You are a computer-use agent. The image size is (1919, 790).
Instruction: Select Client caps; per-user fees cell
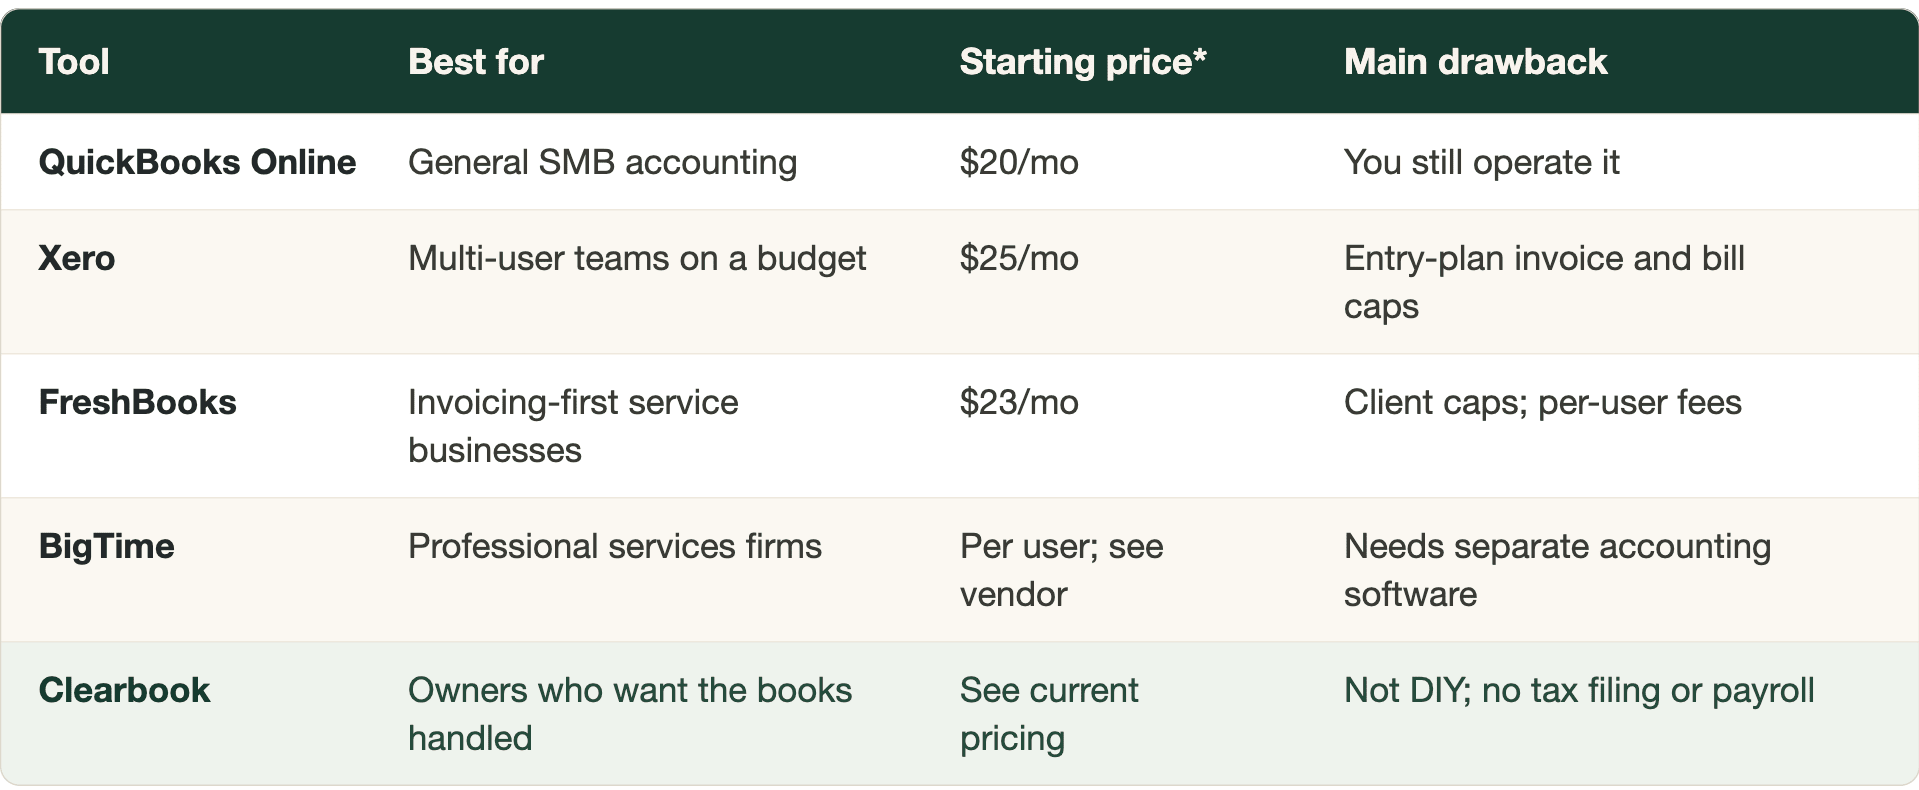click(1542, 402)
